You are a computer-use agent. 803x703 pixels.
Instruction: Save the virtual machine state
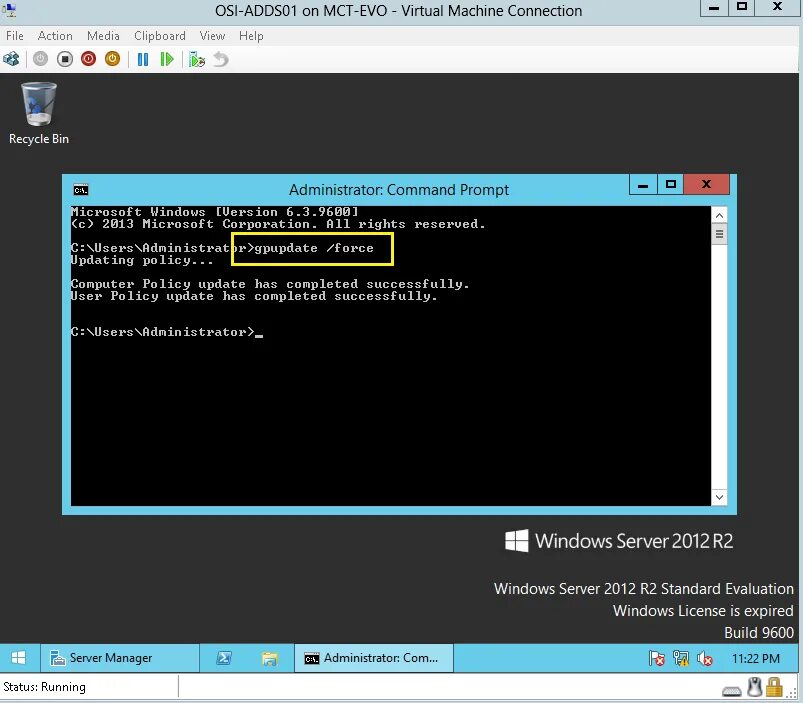pos(113,59)
